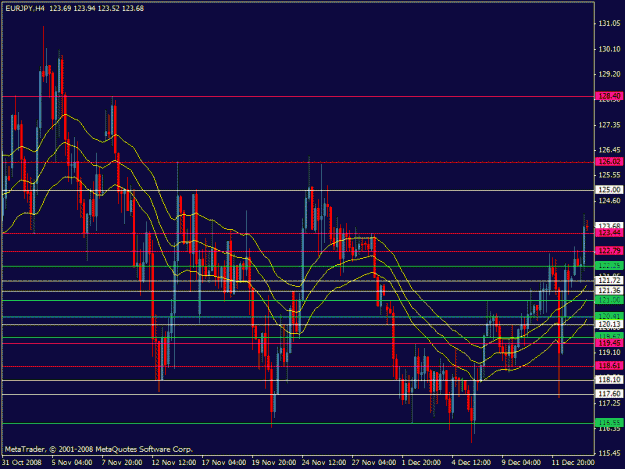The image size is (625, 469).
Task: Select the 125.00 white price level label
Action: [x=609, y=190]
